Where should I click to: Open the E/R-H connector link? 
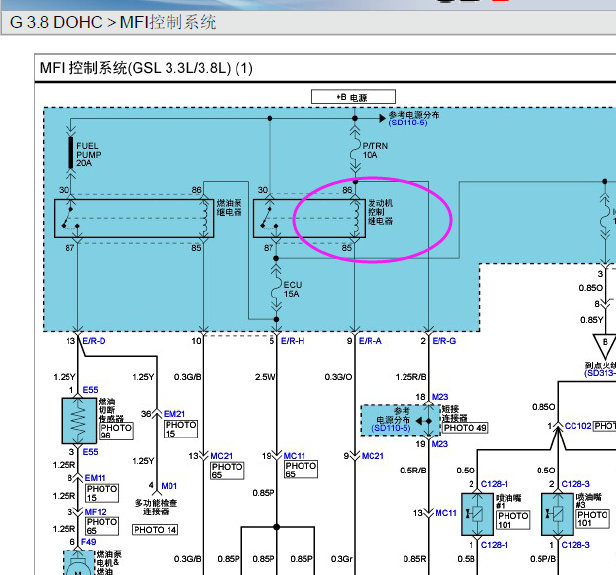293,341
